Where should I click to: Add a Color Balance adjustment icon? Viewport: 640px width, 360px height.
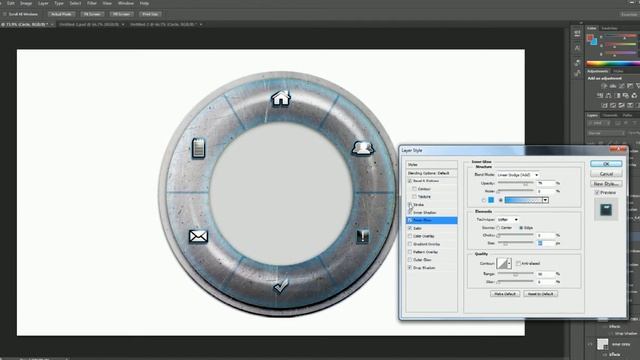(608, 96)
